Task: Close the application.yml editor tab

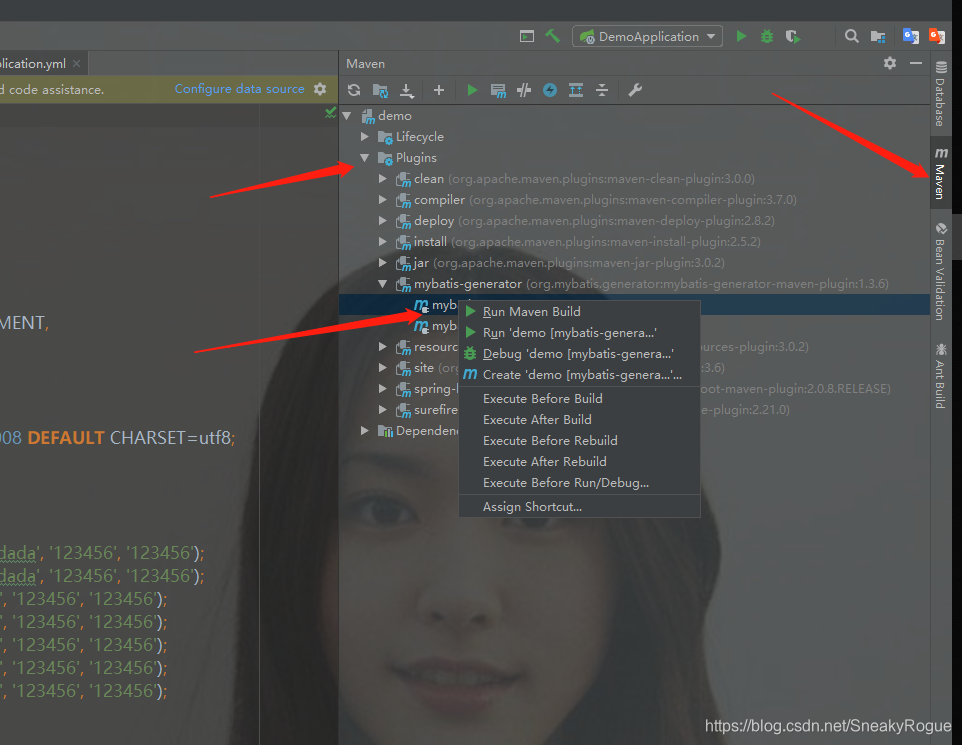Action: (76, 63)
